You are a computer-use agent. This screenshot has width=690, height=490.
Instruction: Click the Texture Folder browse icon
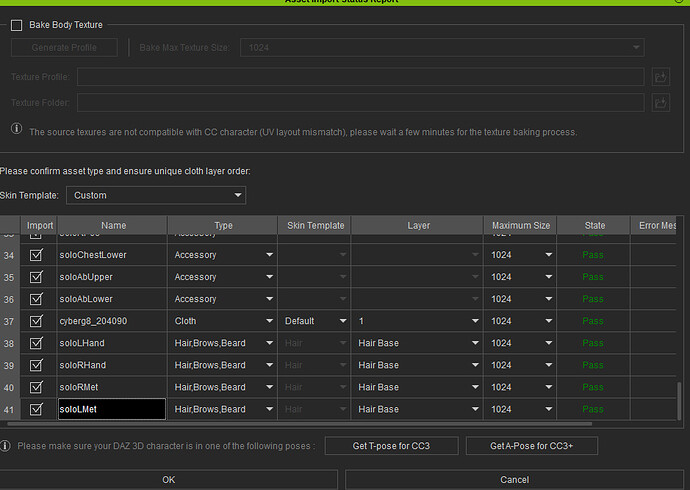tap(660, 102)
